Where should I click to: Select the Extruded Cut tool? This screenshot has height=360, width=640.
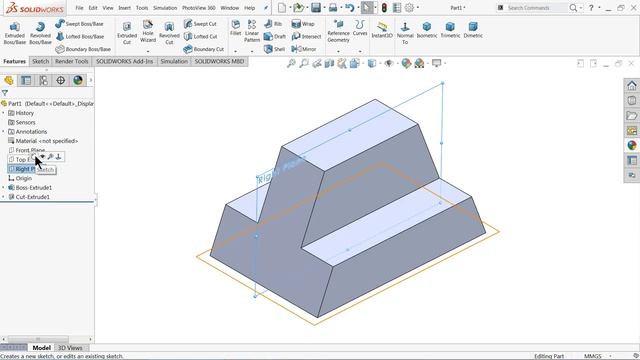(x=127, y=33)
